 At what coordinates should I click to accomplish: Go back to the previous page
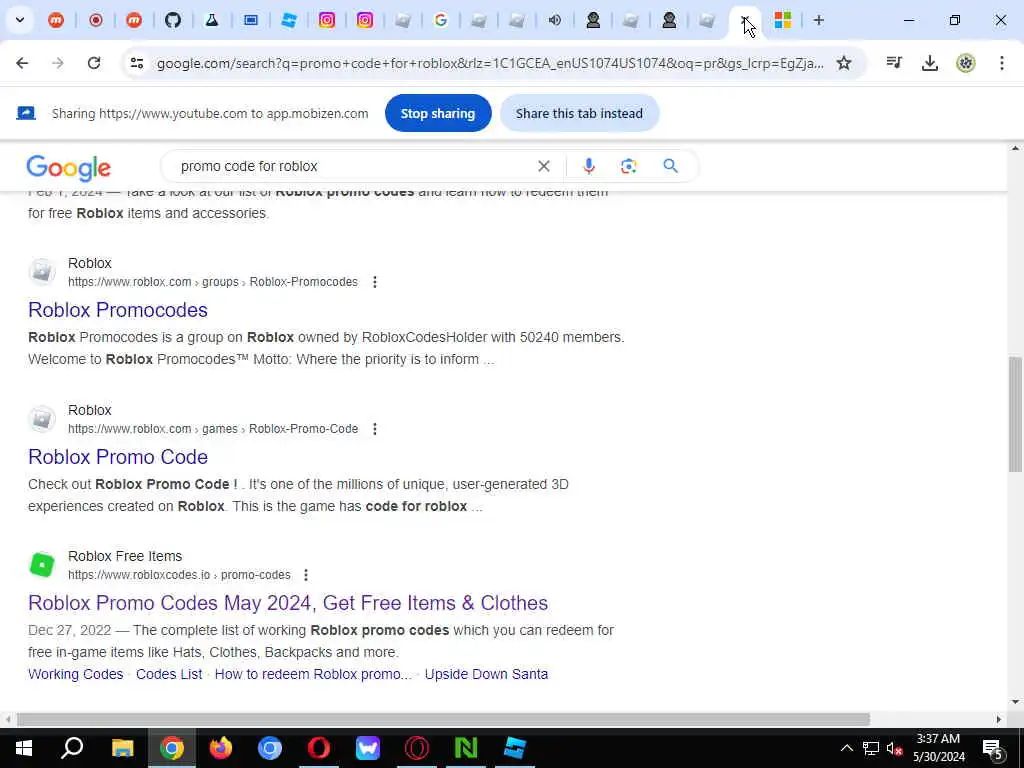[x=22, y=63]
